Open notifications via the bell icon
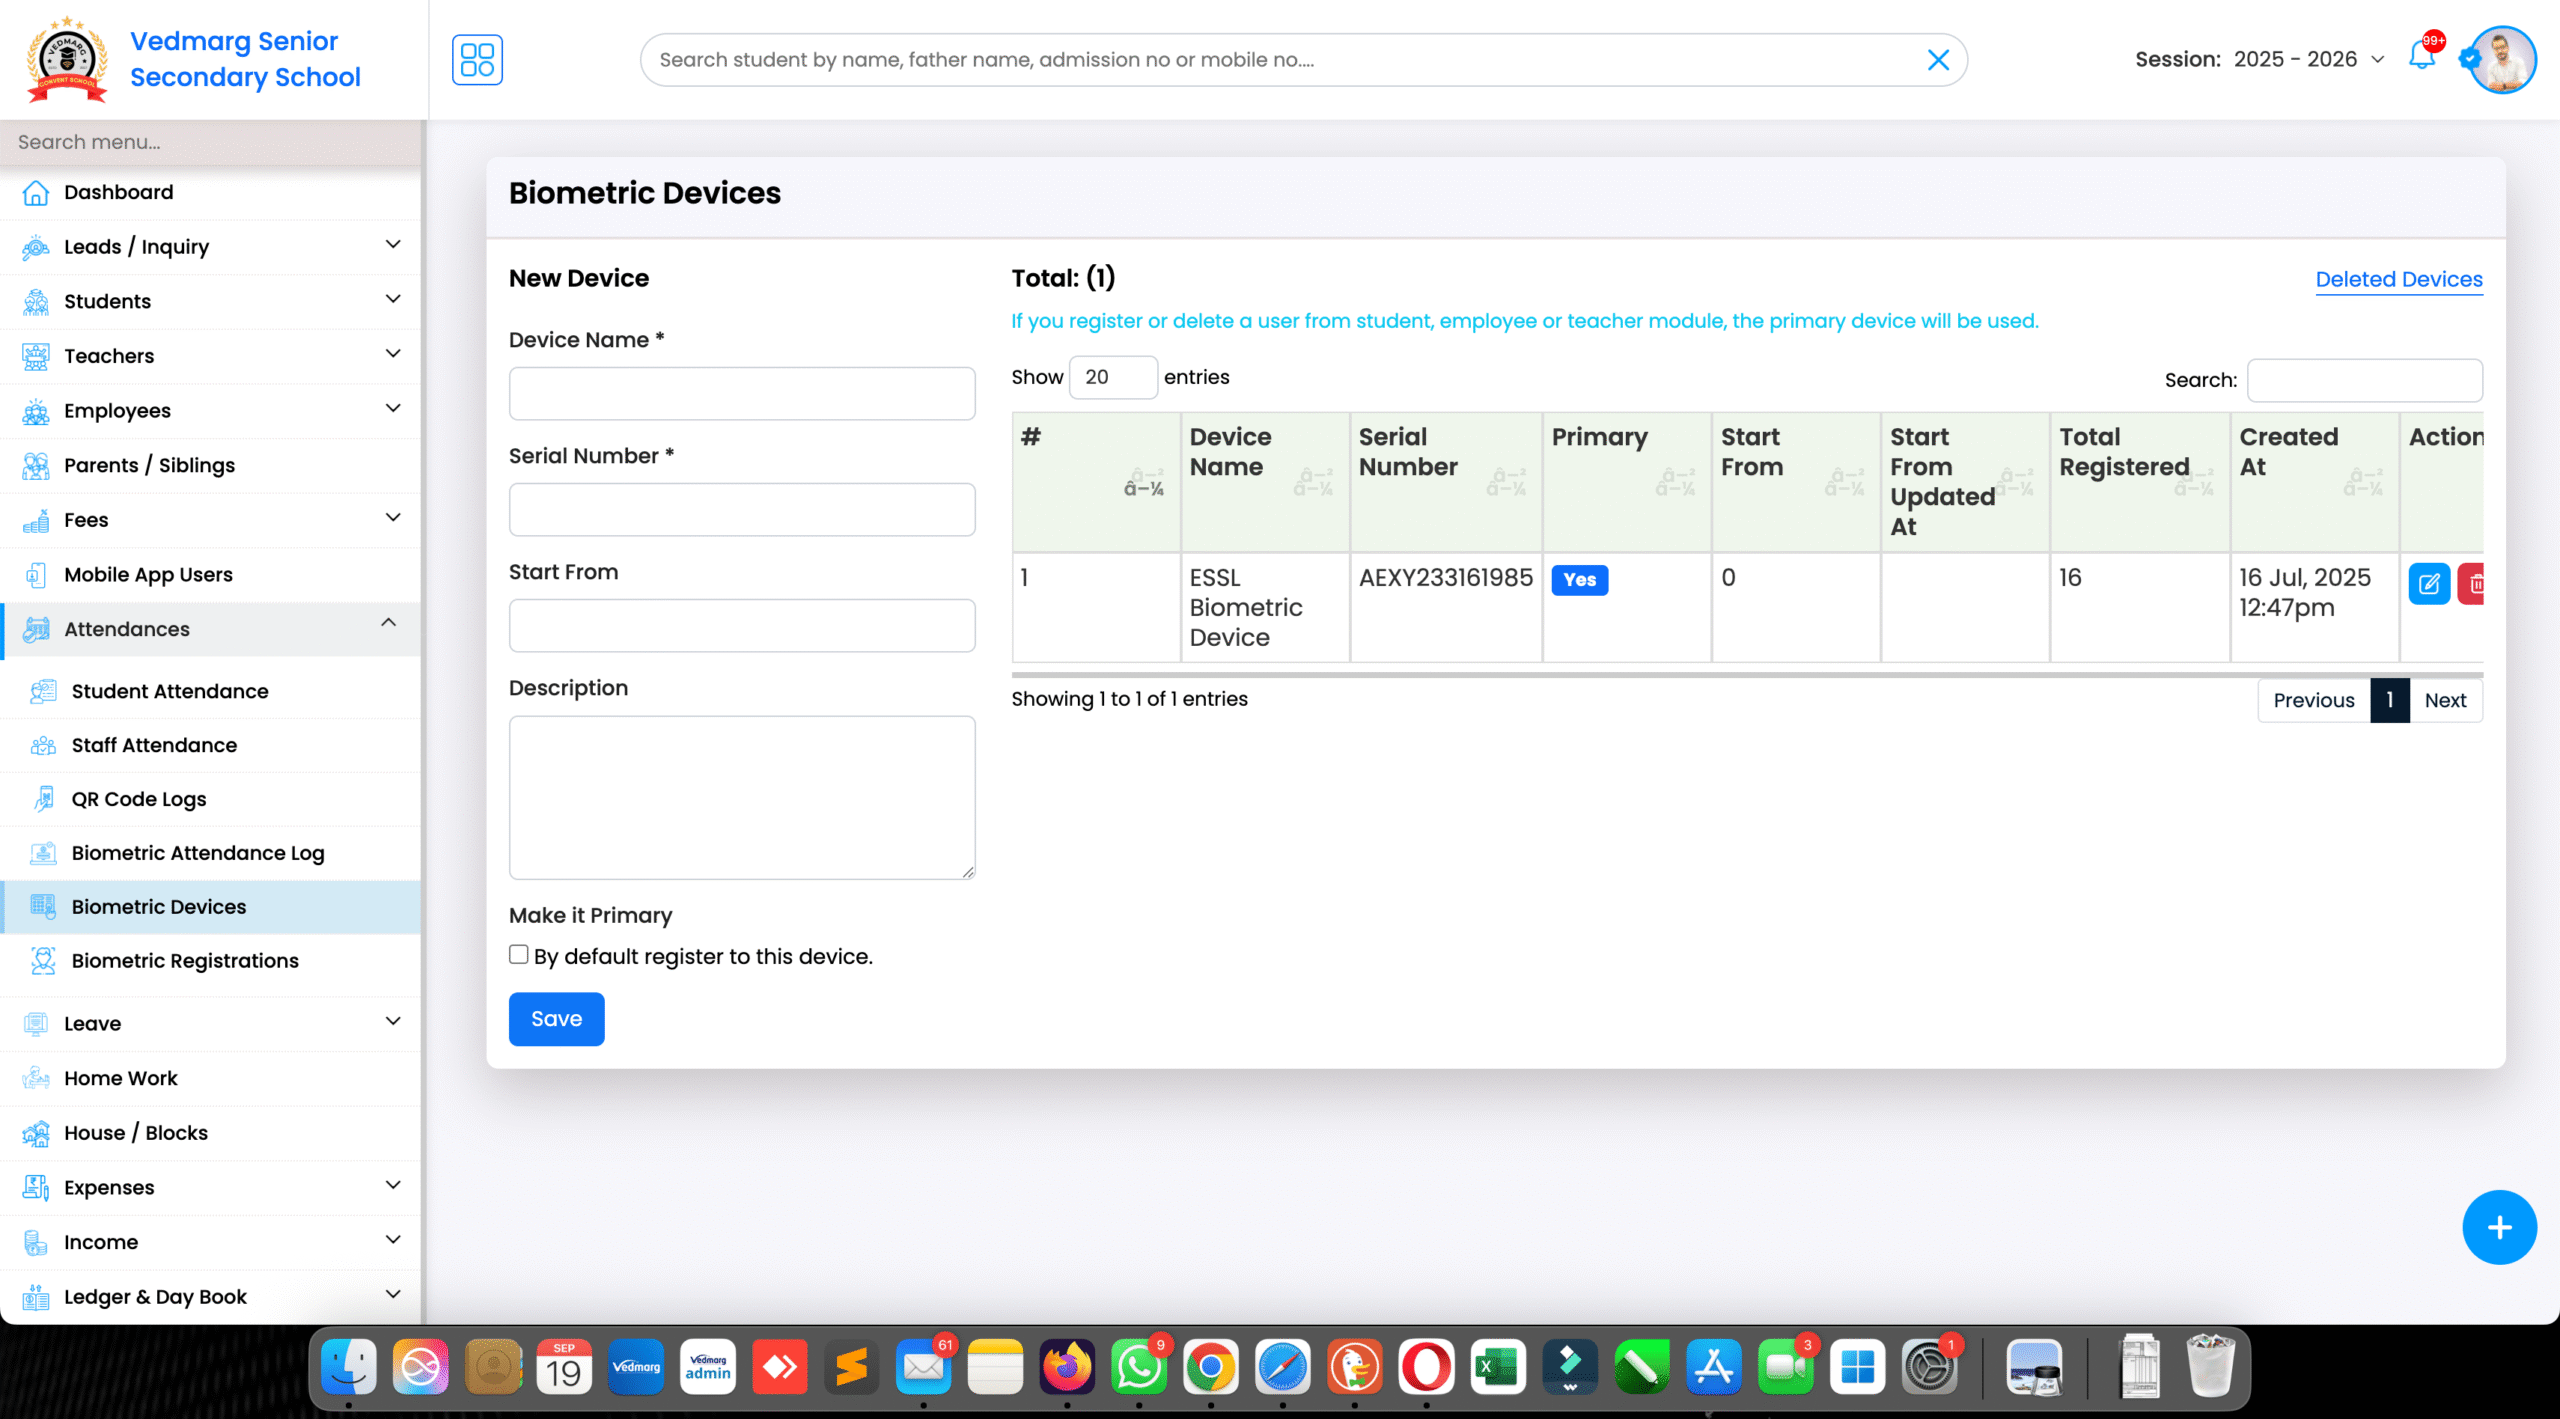Image resolution: width=2560 pixels, height=1419 pixels. [x=2421, y=59]
